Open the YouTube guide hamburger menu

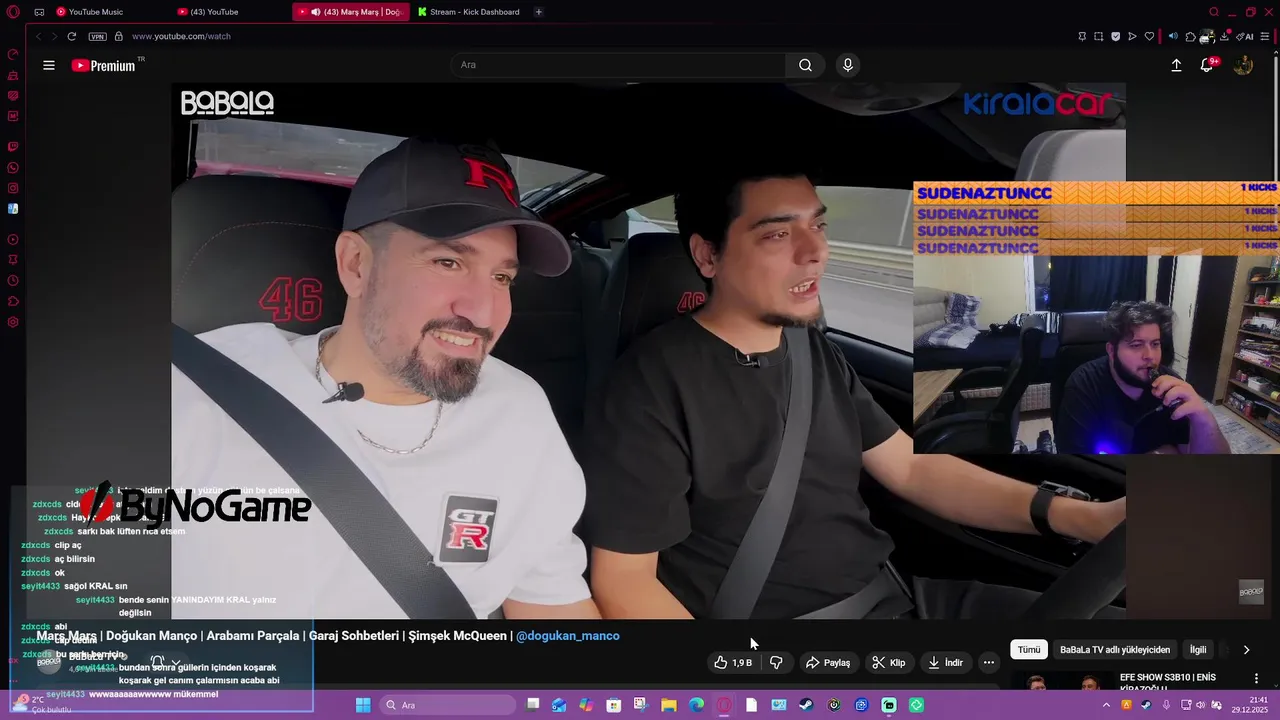coord(49,65)
